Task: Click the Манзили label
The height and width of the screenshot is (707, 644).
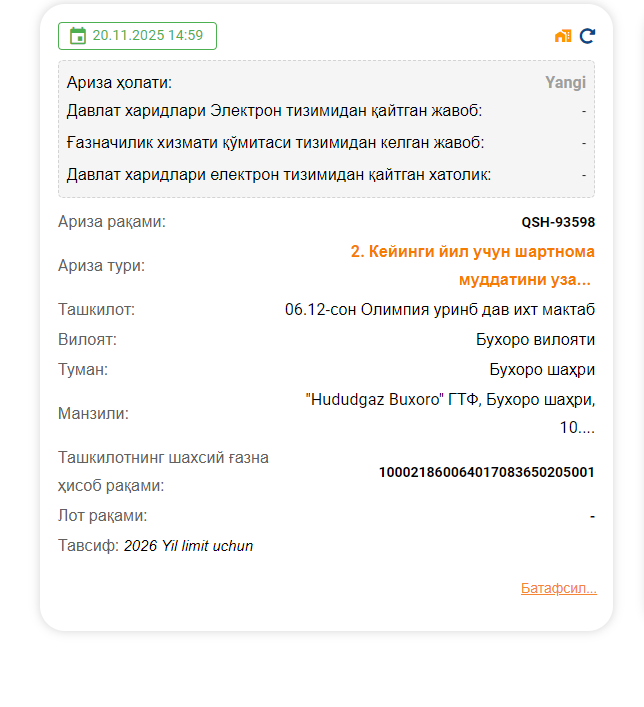Action: pyautogui.click(x=93, y=413)
